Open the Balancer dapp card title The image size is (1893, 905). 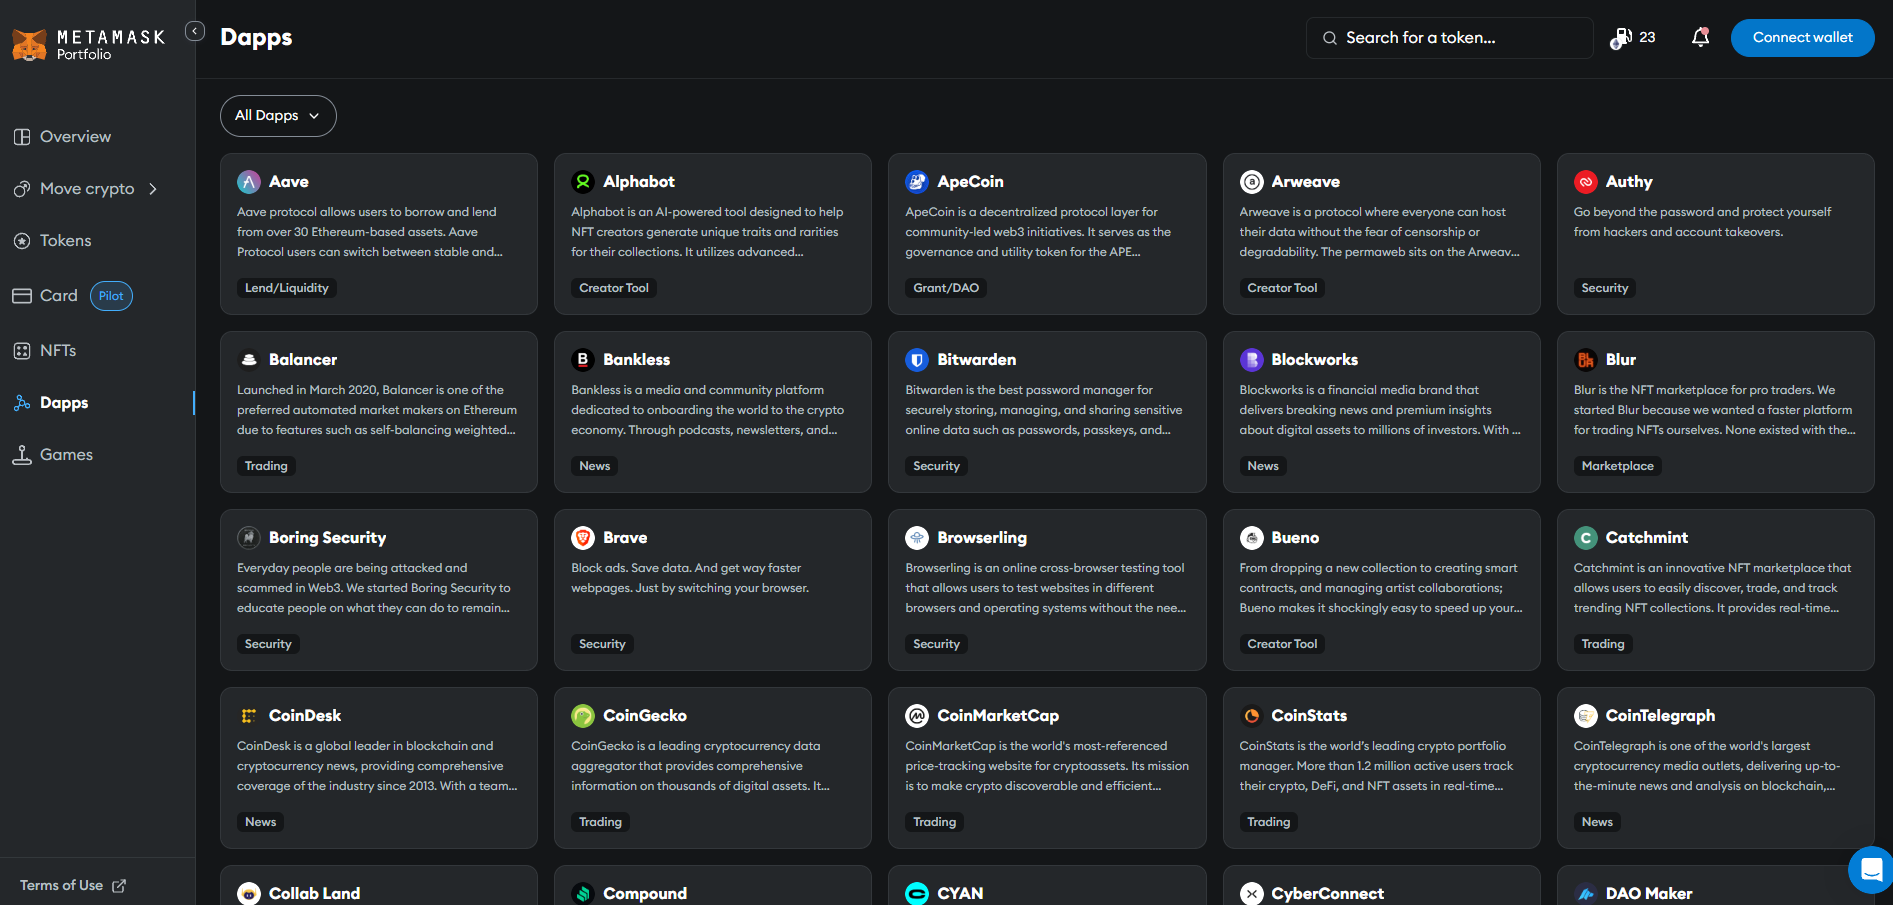[x=303, y=359]
